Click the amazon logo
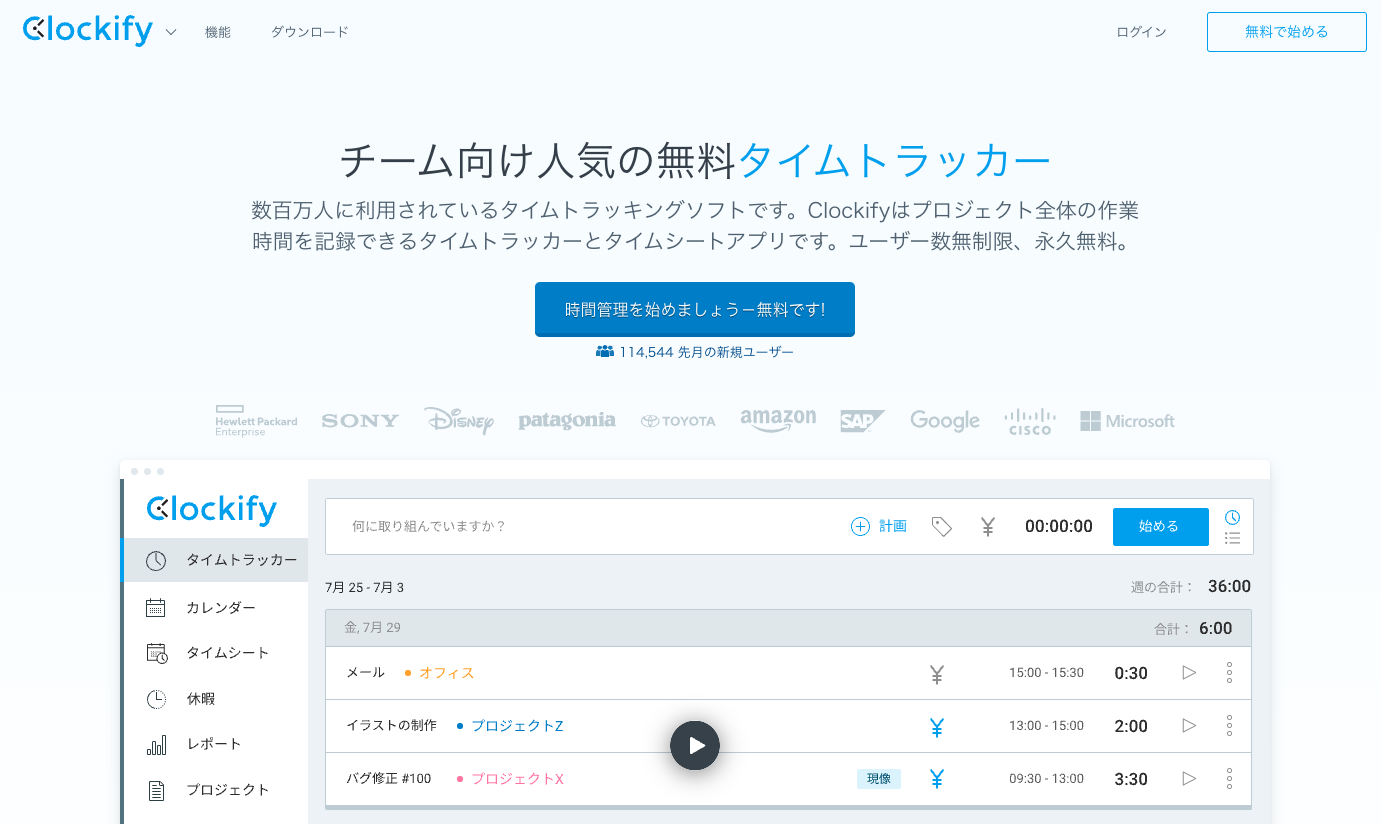 point(778,421)
